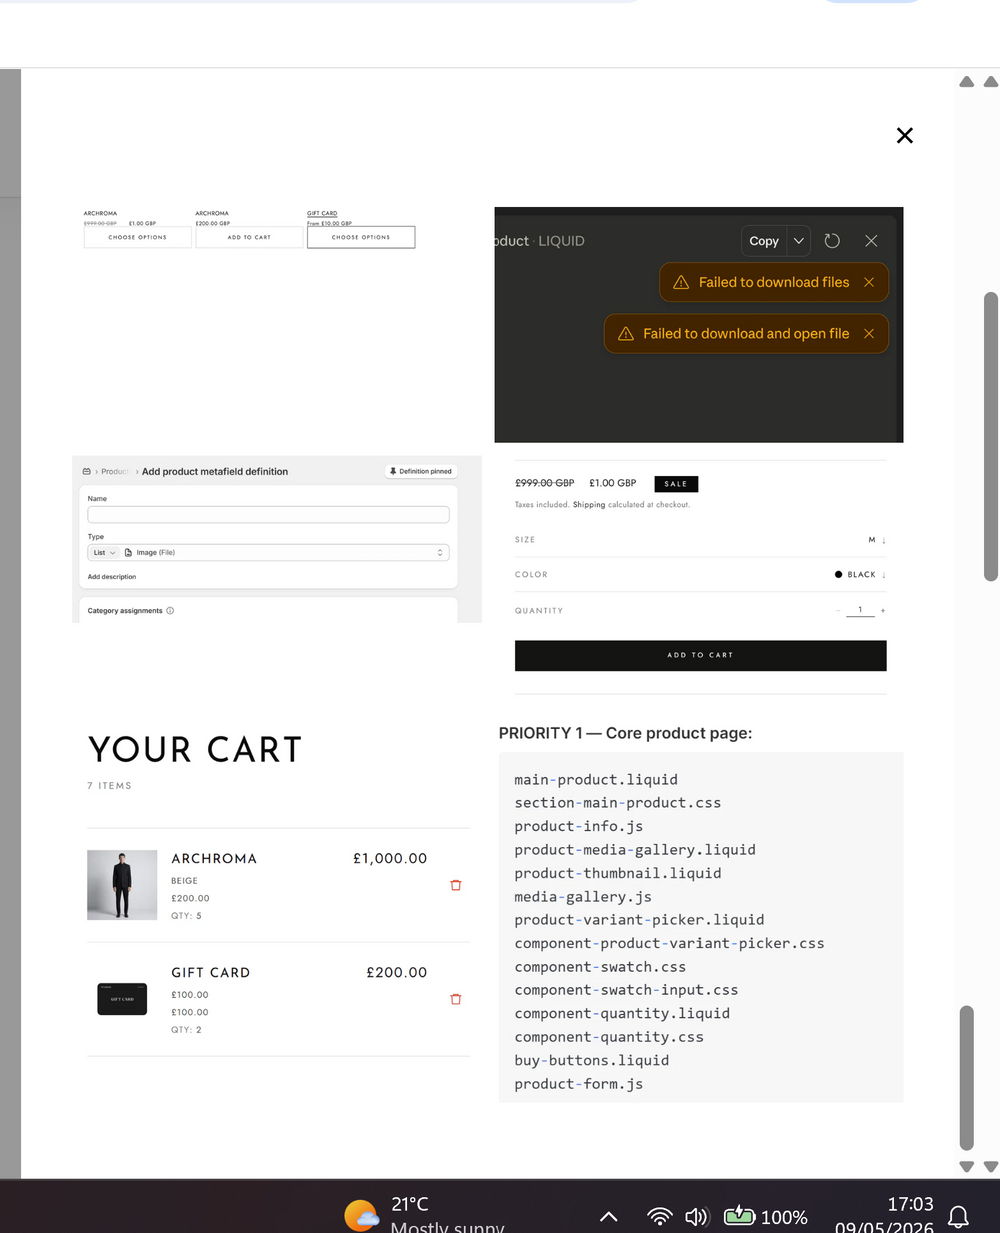Click the Copy button in Liquid panel
Viewport: 1000px width, 1233px height.
(x=764, y=241)
